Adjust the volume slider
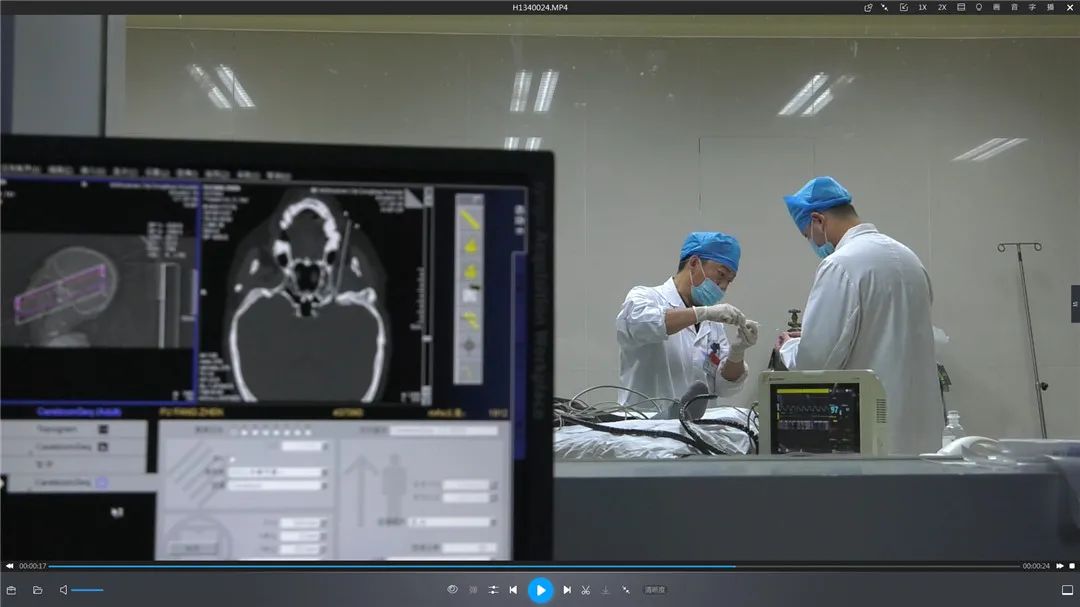 [87, 590]
